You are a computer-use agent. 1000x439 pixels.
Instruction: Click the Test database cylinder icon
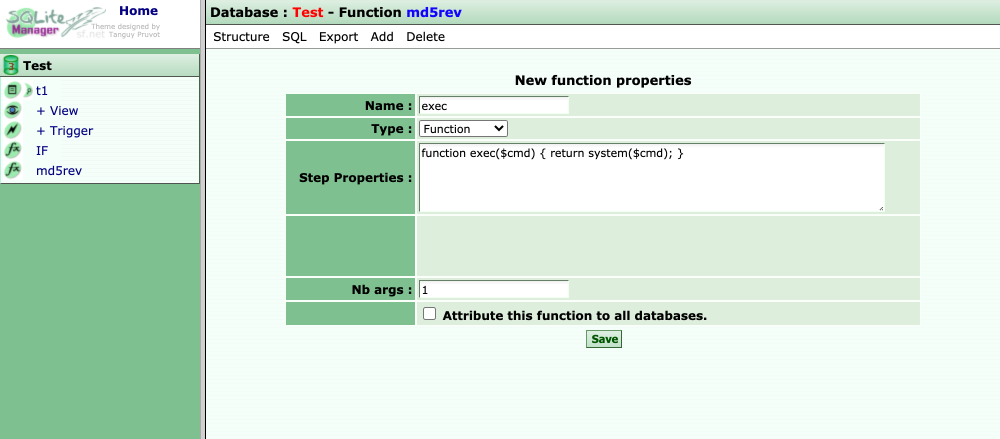11,65
